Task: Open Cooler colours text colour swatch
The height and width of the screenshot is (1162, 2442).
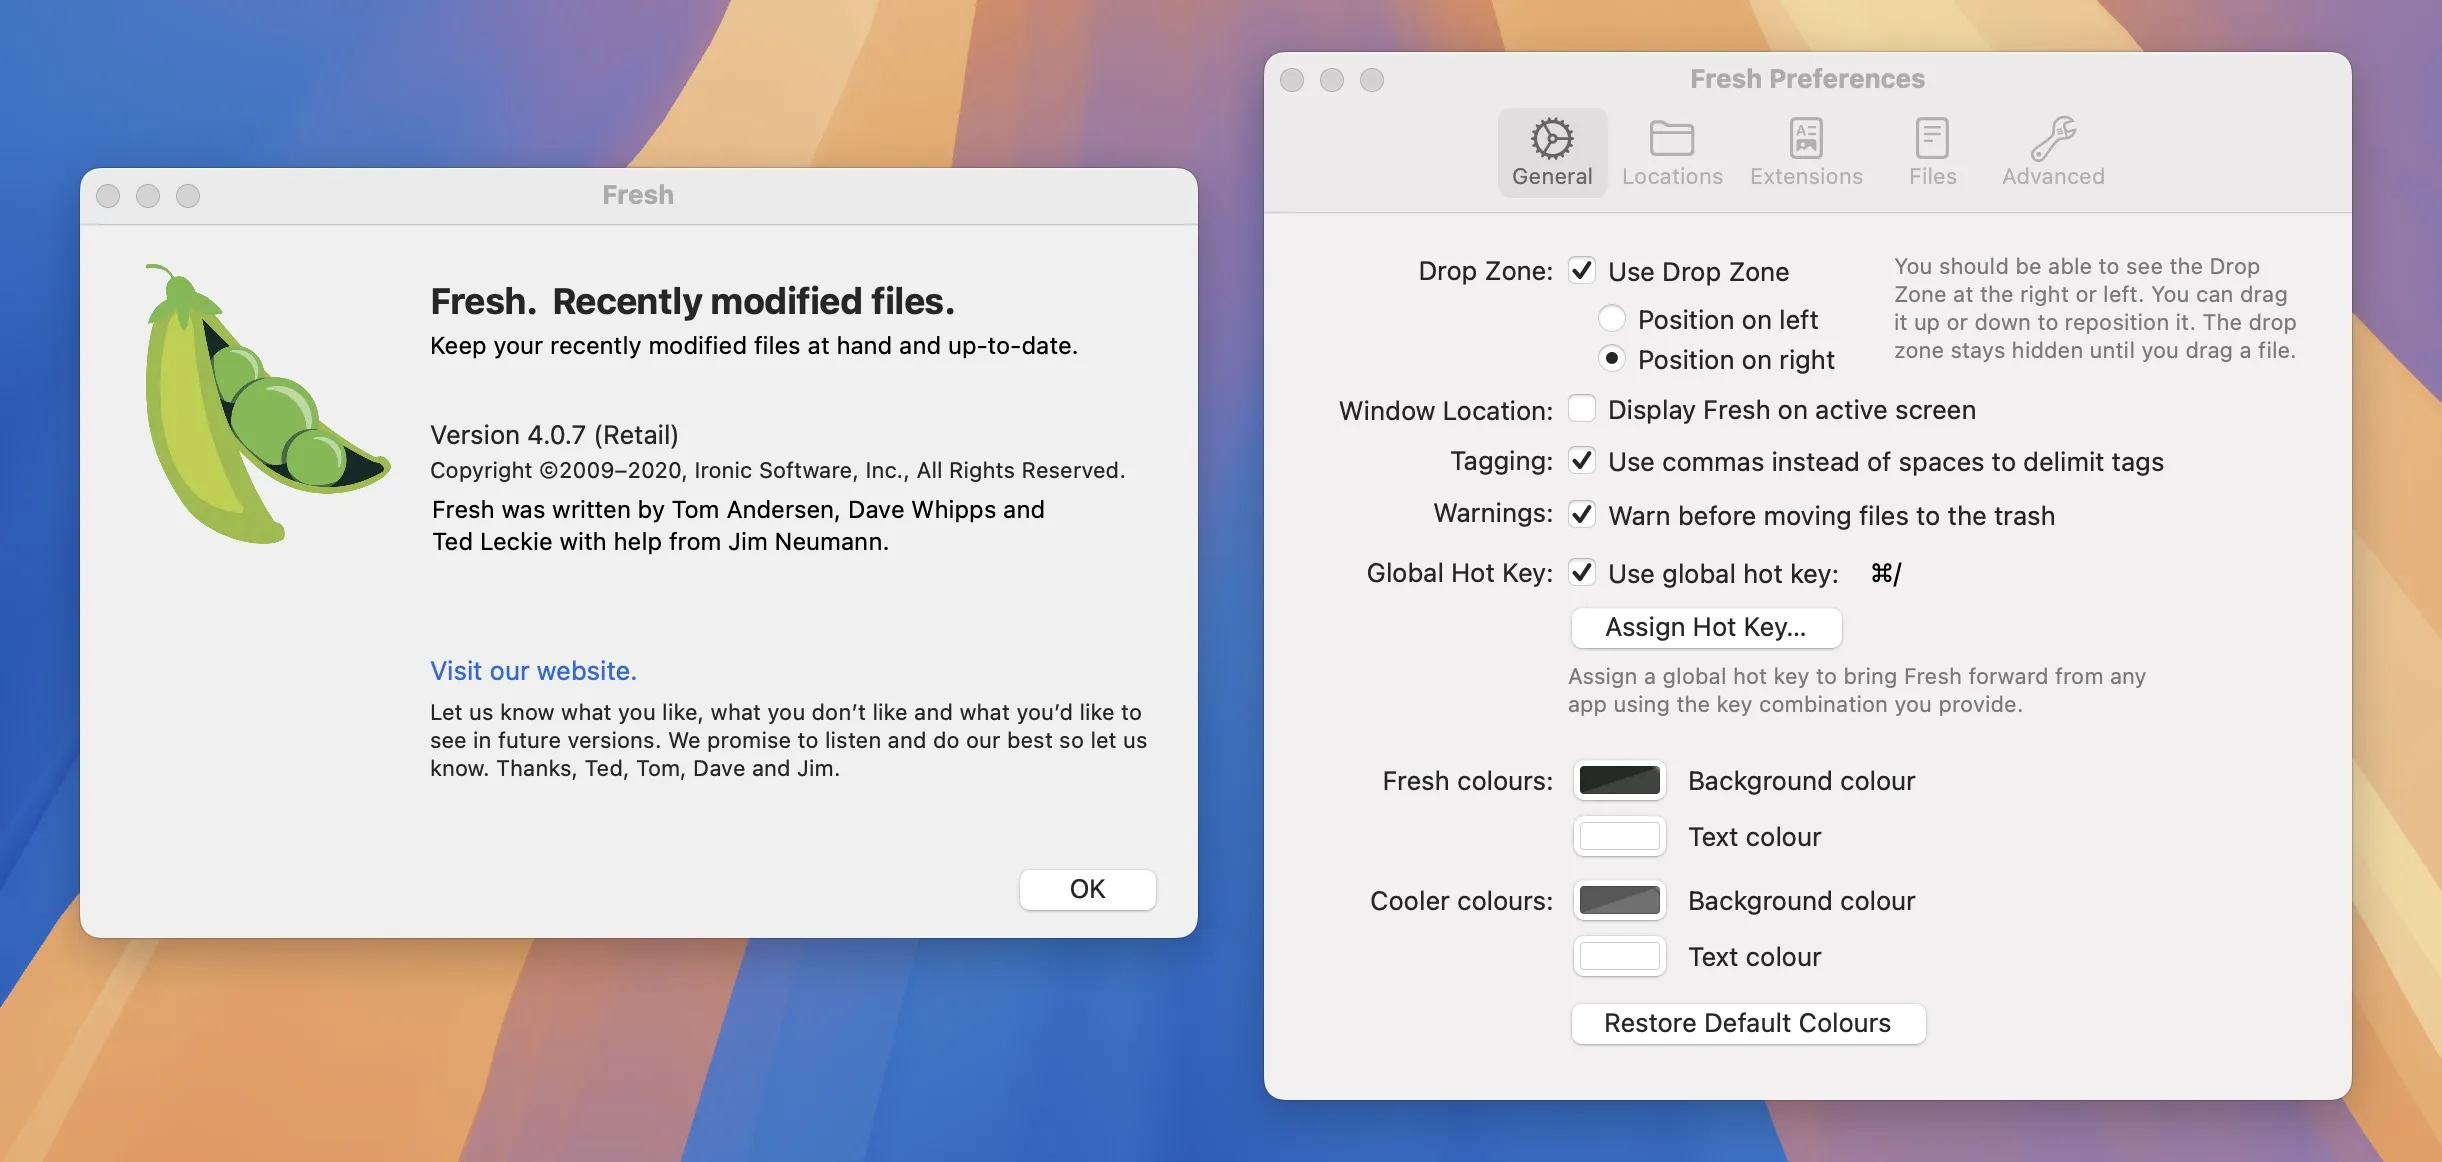Action: tap(1619, 956)
